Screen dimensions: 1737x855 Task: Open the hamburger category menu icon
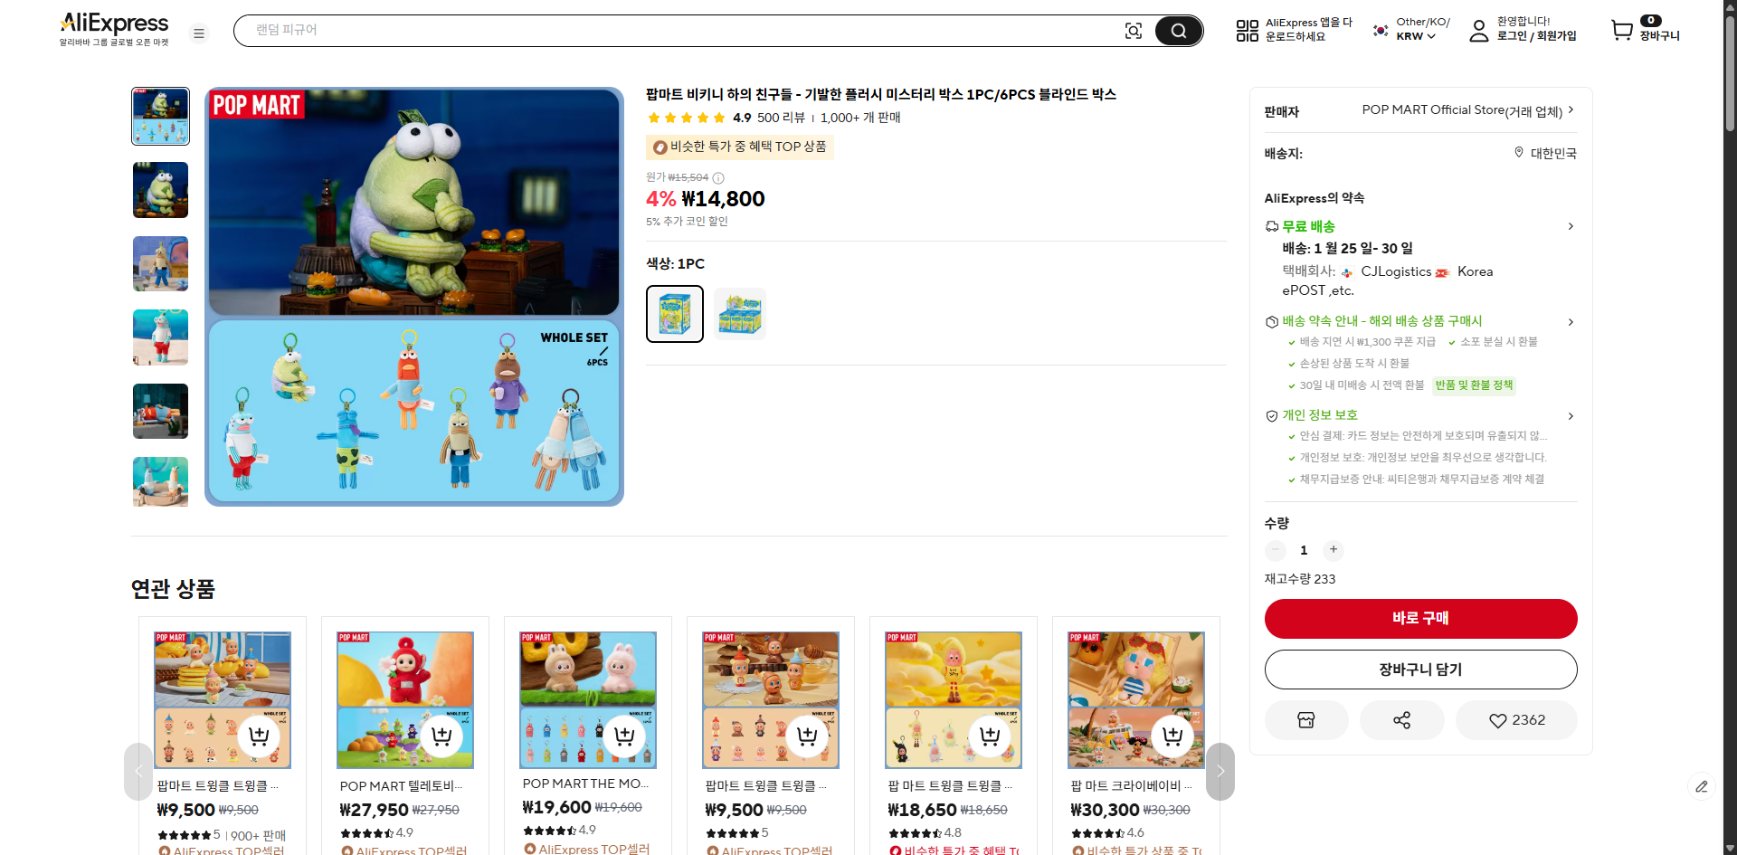(199, 33)
